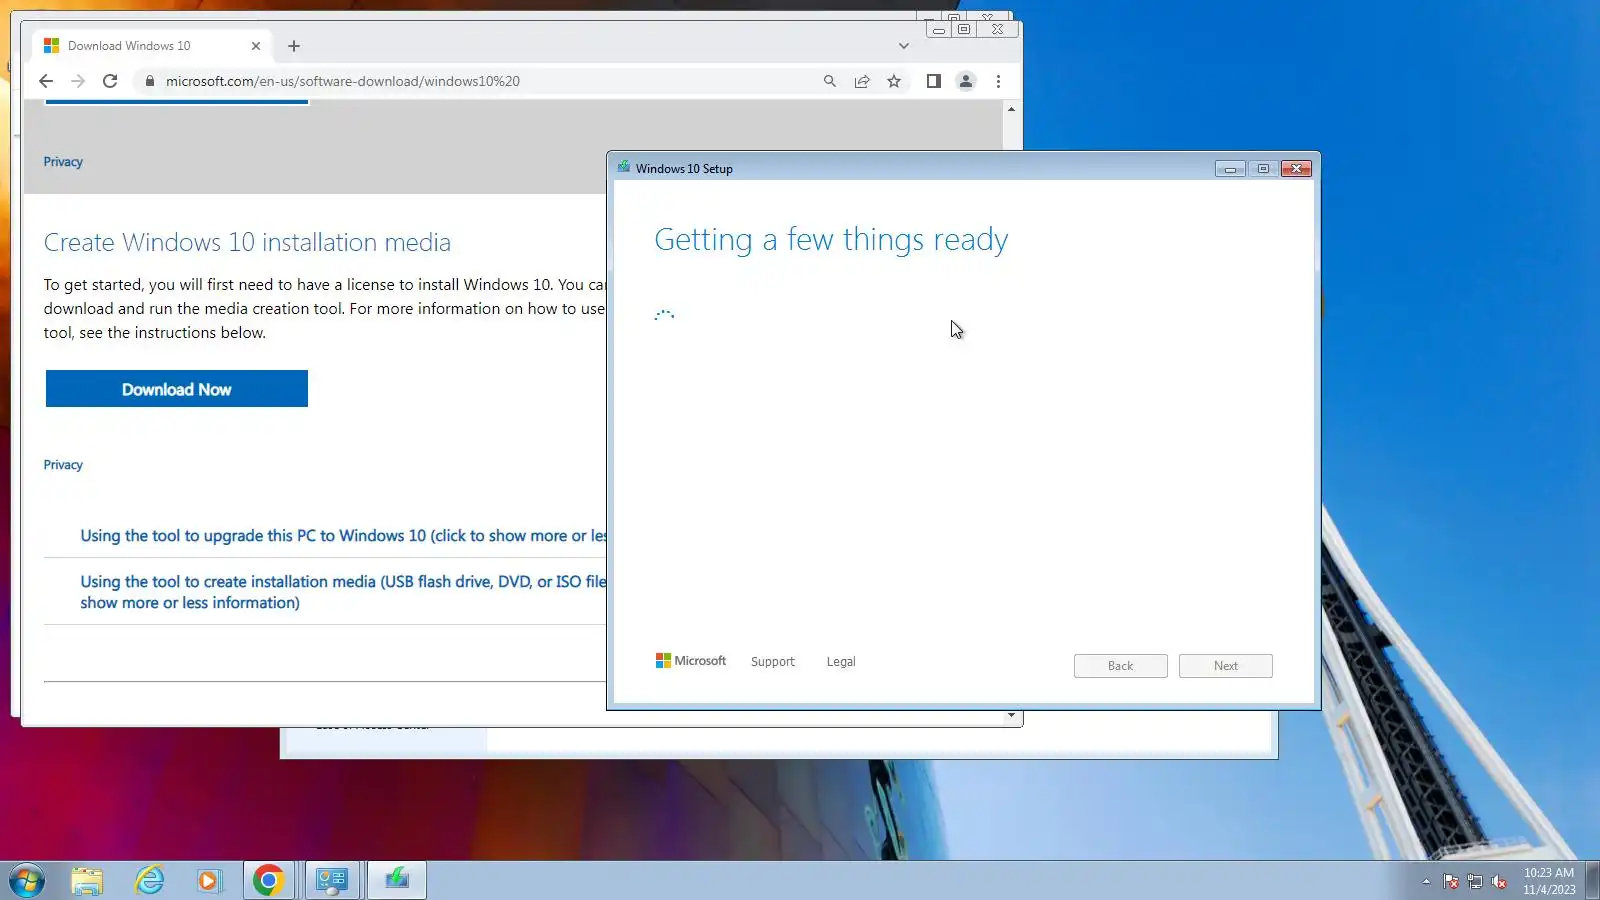Open the tab search dropdown chevron
Image resolution: width=1600 pixels, height=900 pixels.
click(904, 46)
